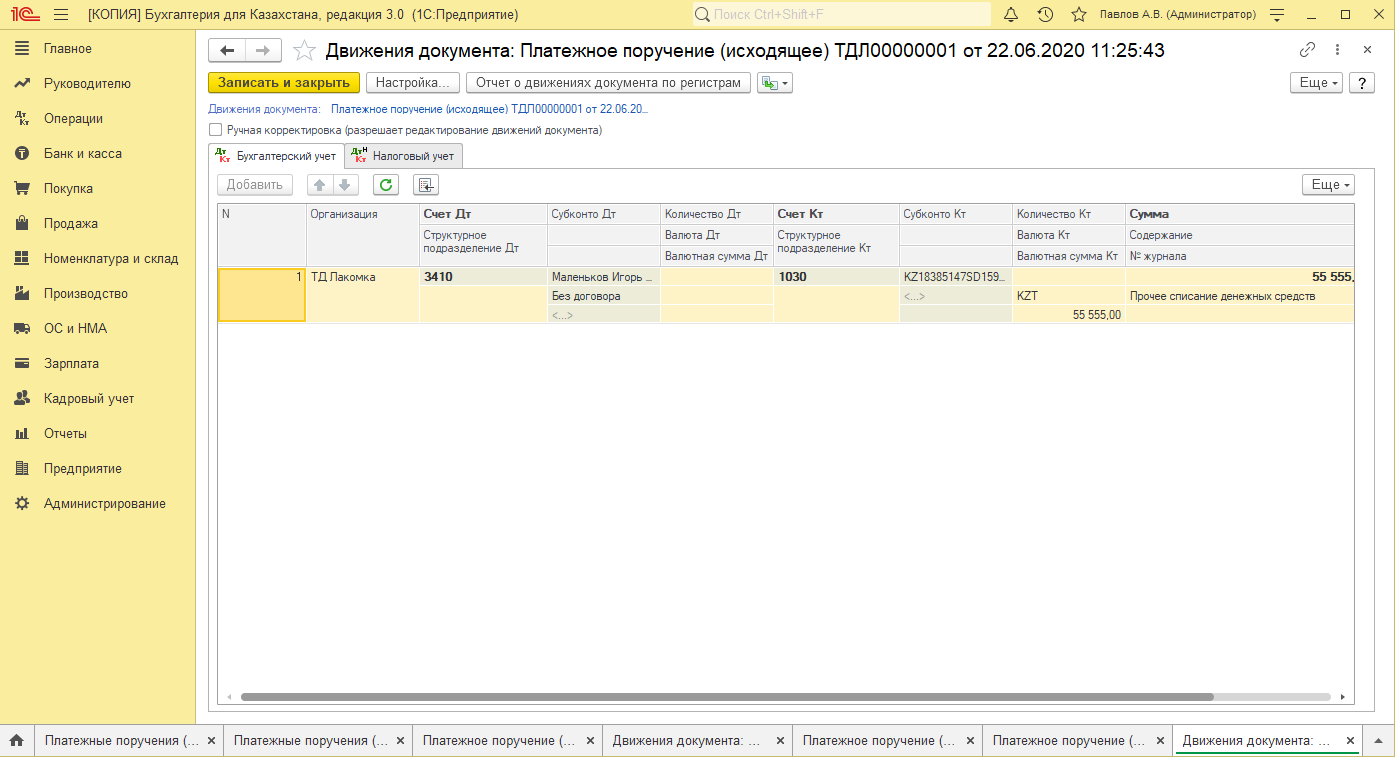Click the Счет Дт column header

[x=483, y=214]
